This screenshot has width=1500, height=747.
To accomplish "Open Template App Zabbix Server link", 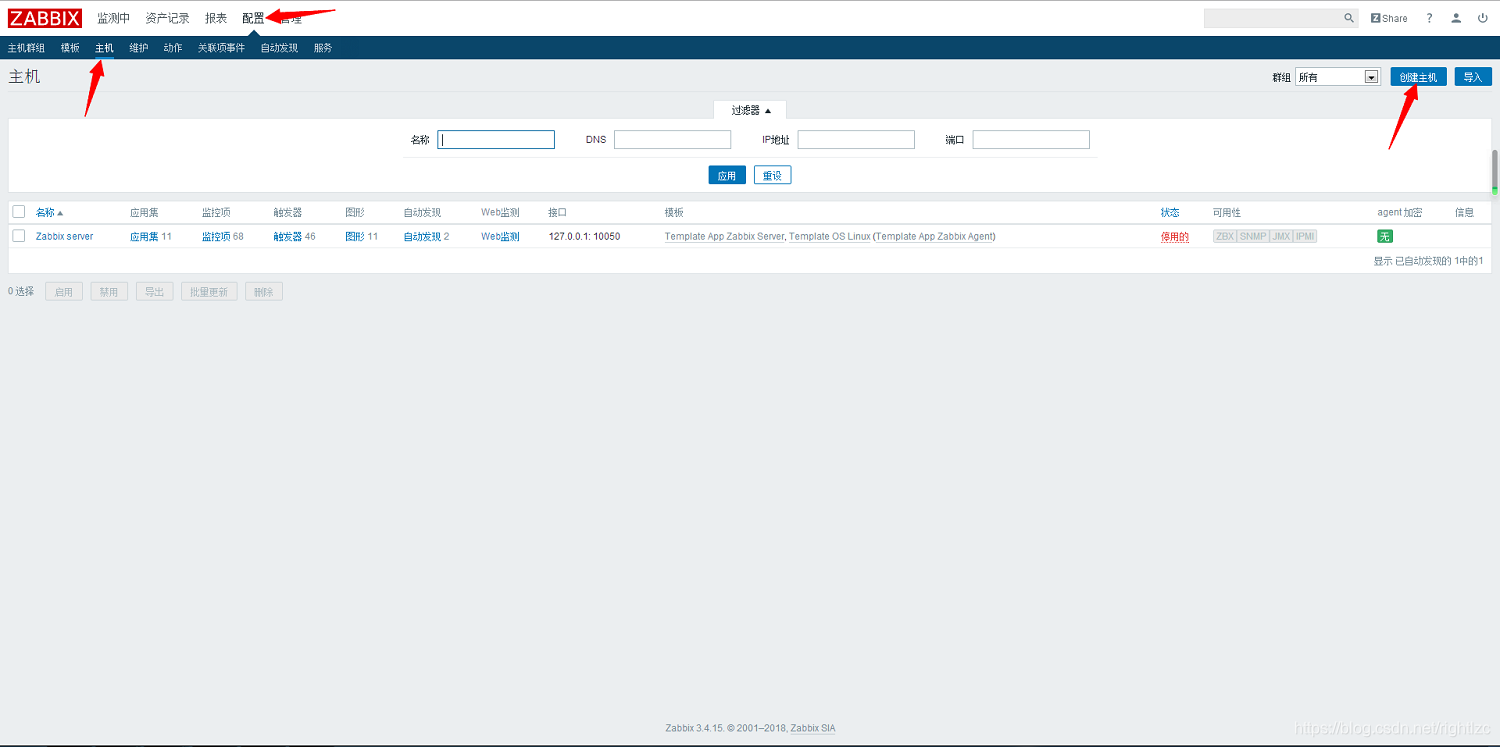I will pyautogui.click(x=724, y=237).
